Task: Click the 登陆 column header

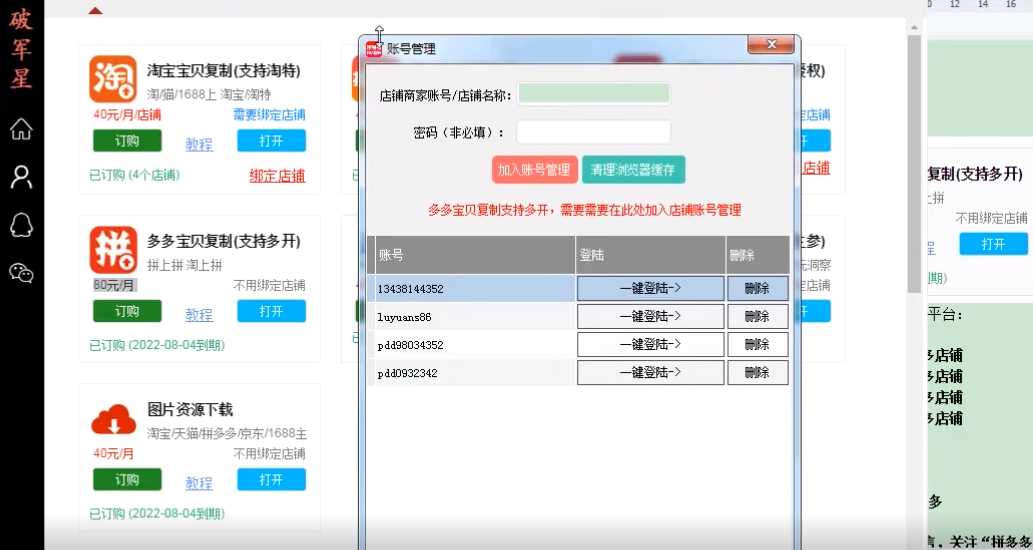Action: pos(650,255)
